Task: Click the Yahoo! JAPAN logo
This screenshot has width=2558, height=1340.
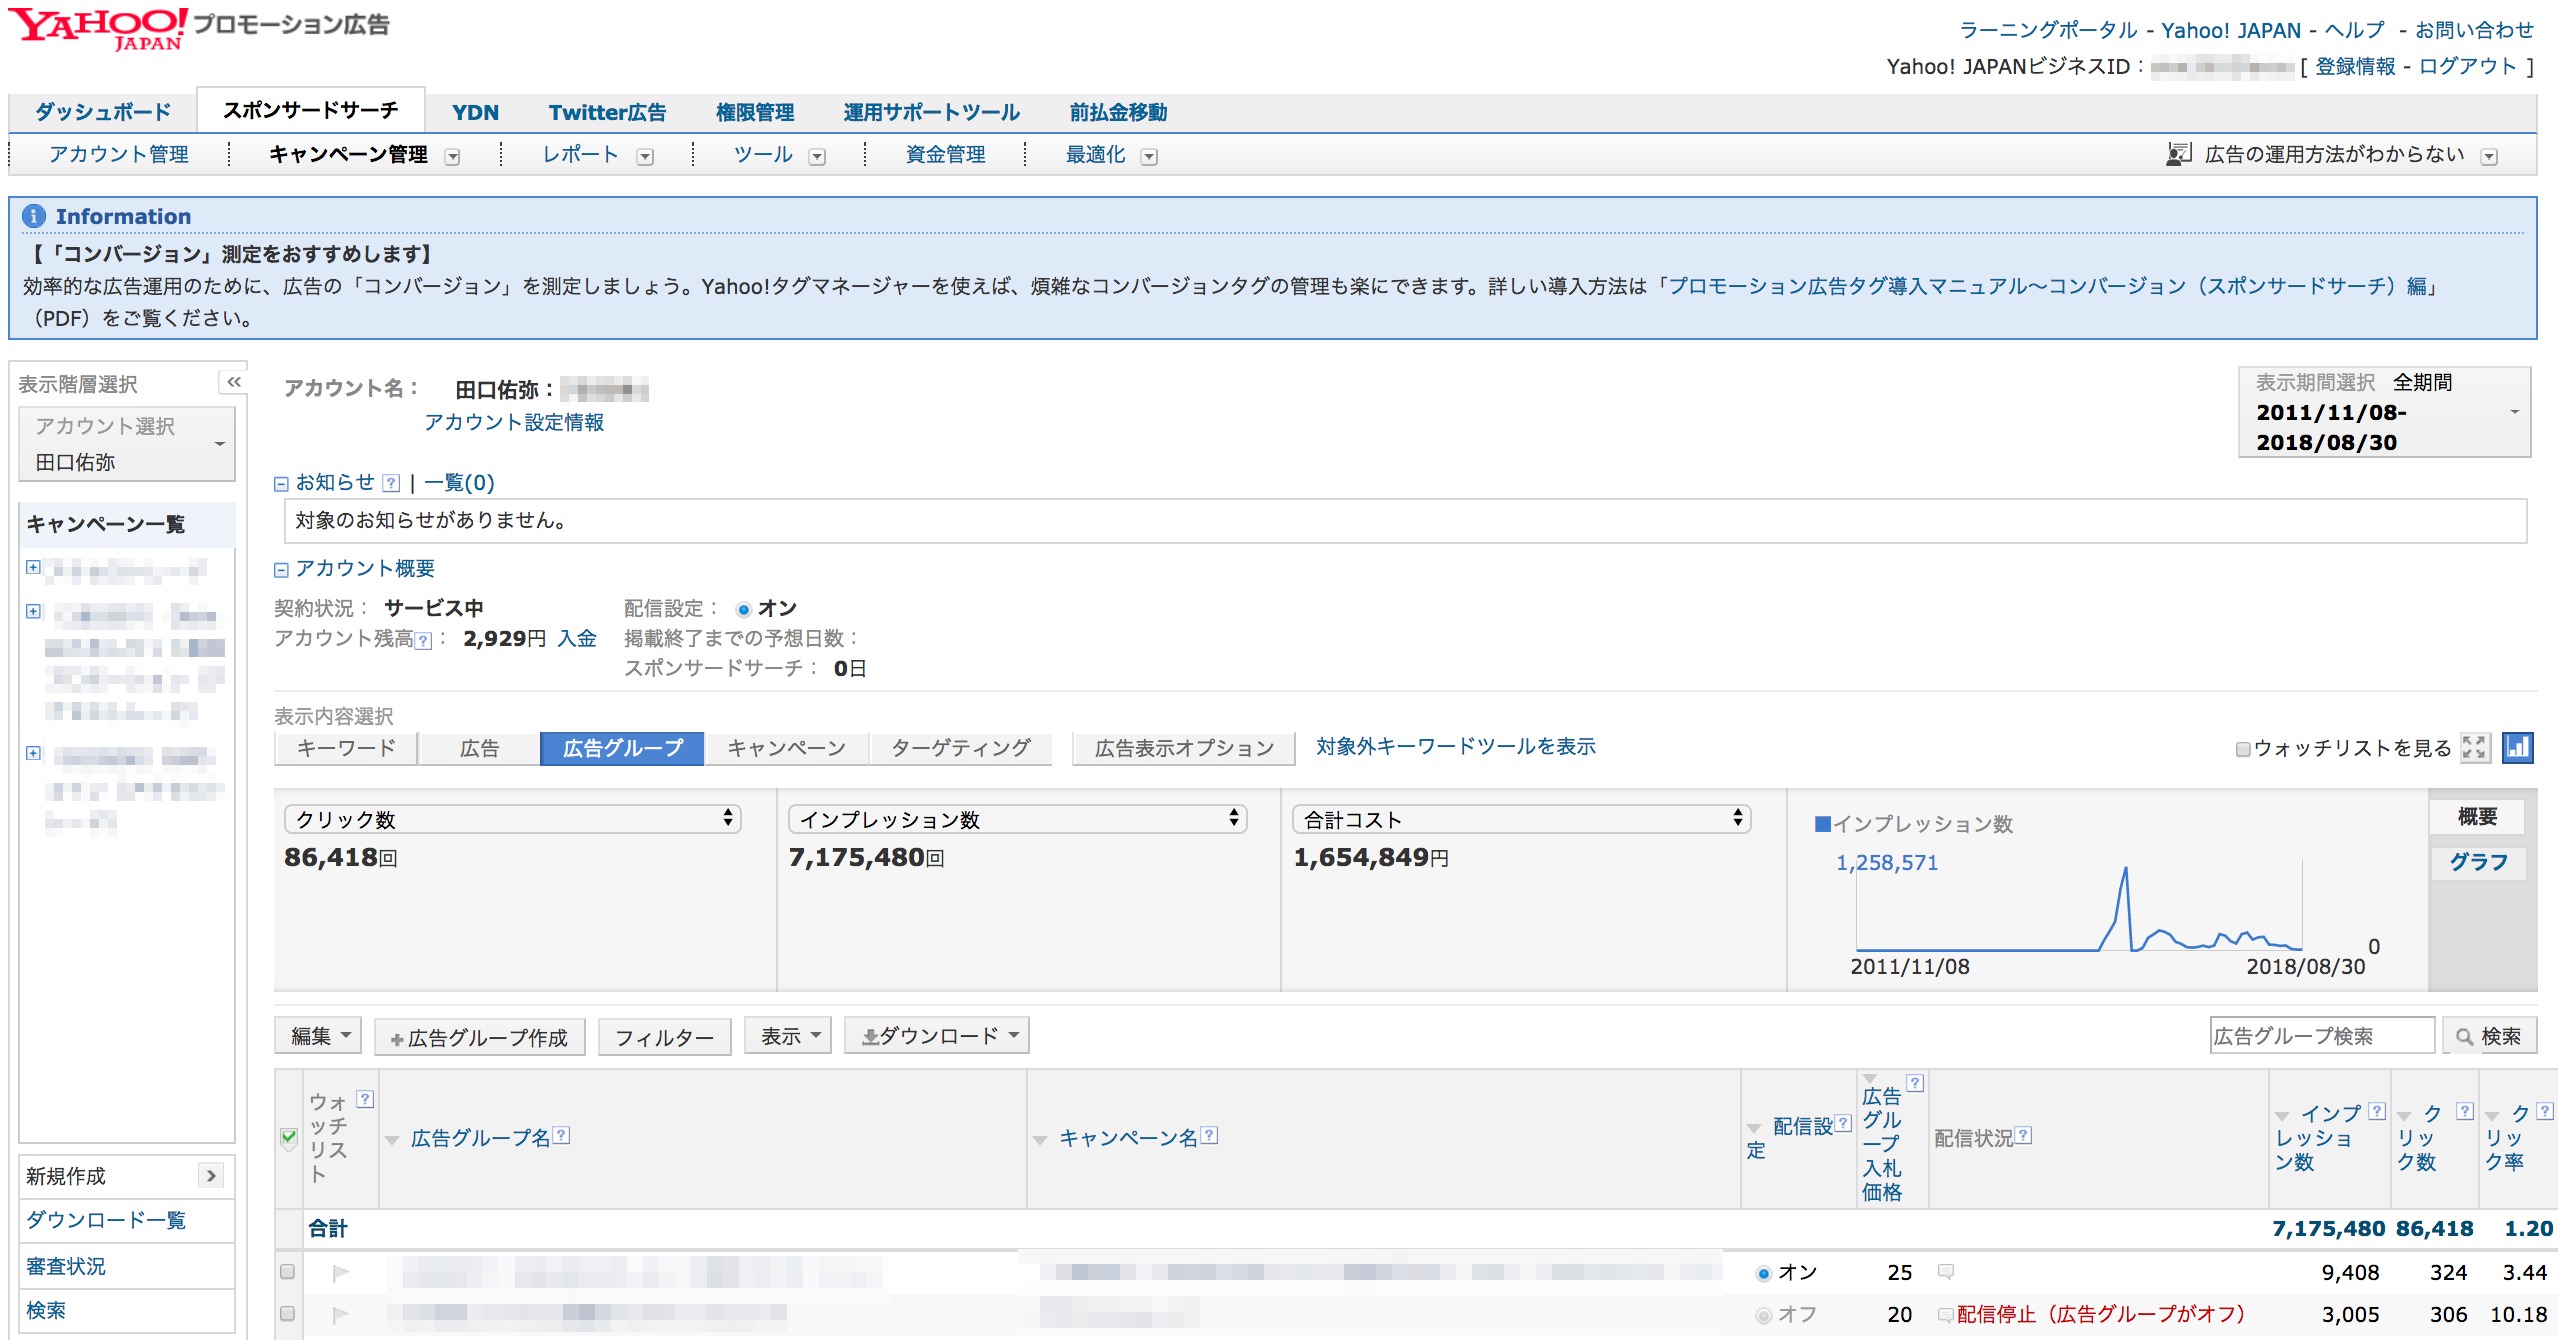Action: click(x=99, y=28)
